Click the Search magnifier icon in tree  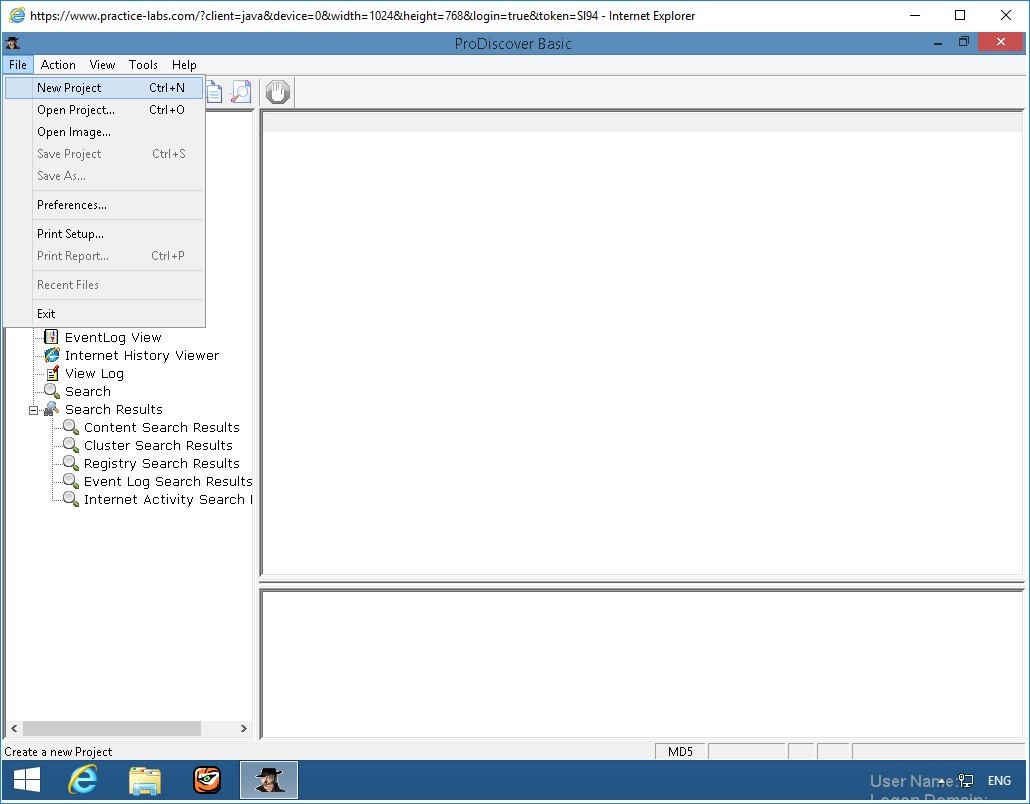click(52, 391)
